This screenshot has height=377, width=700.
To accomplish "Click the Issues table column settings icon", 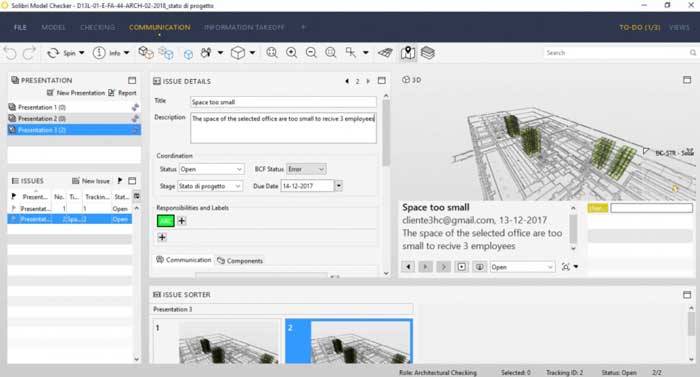I will [x=137, y=196].
